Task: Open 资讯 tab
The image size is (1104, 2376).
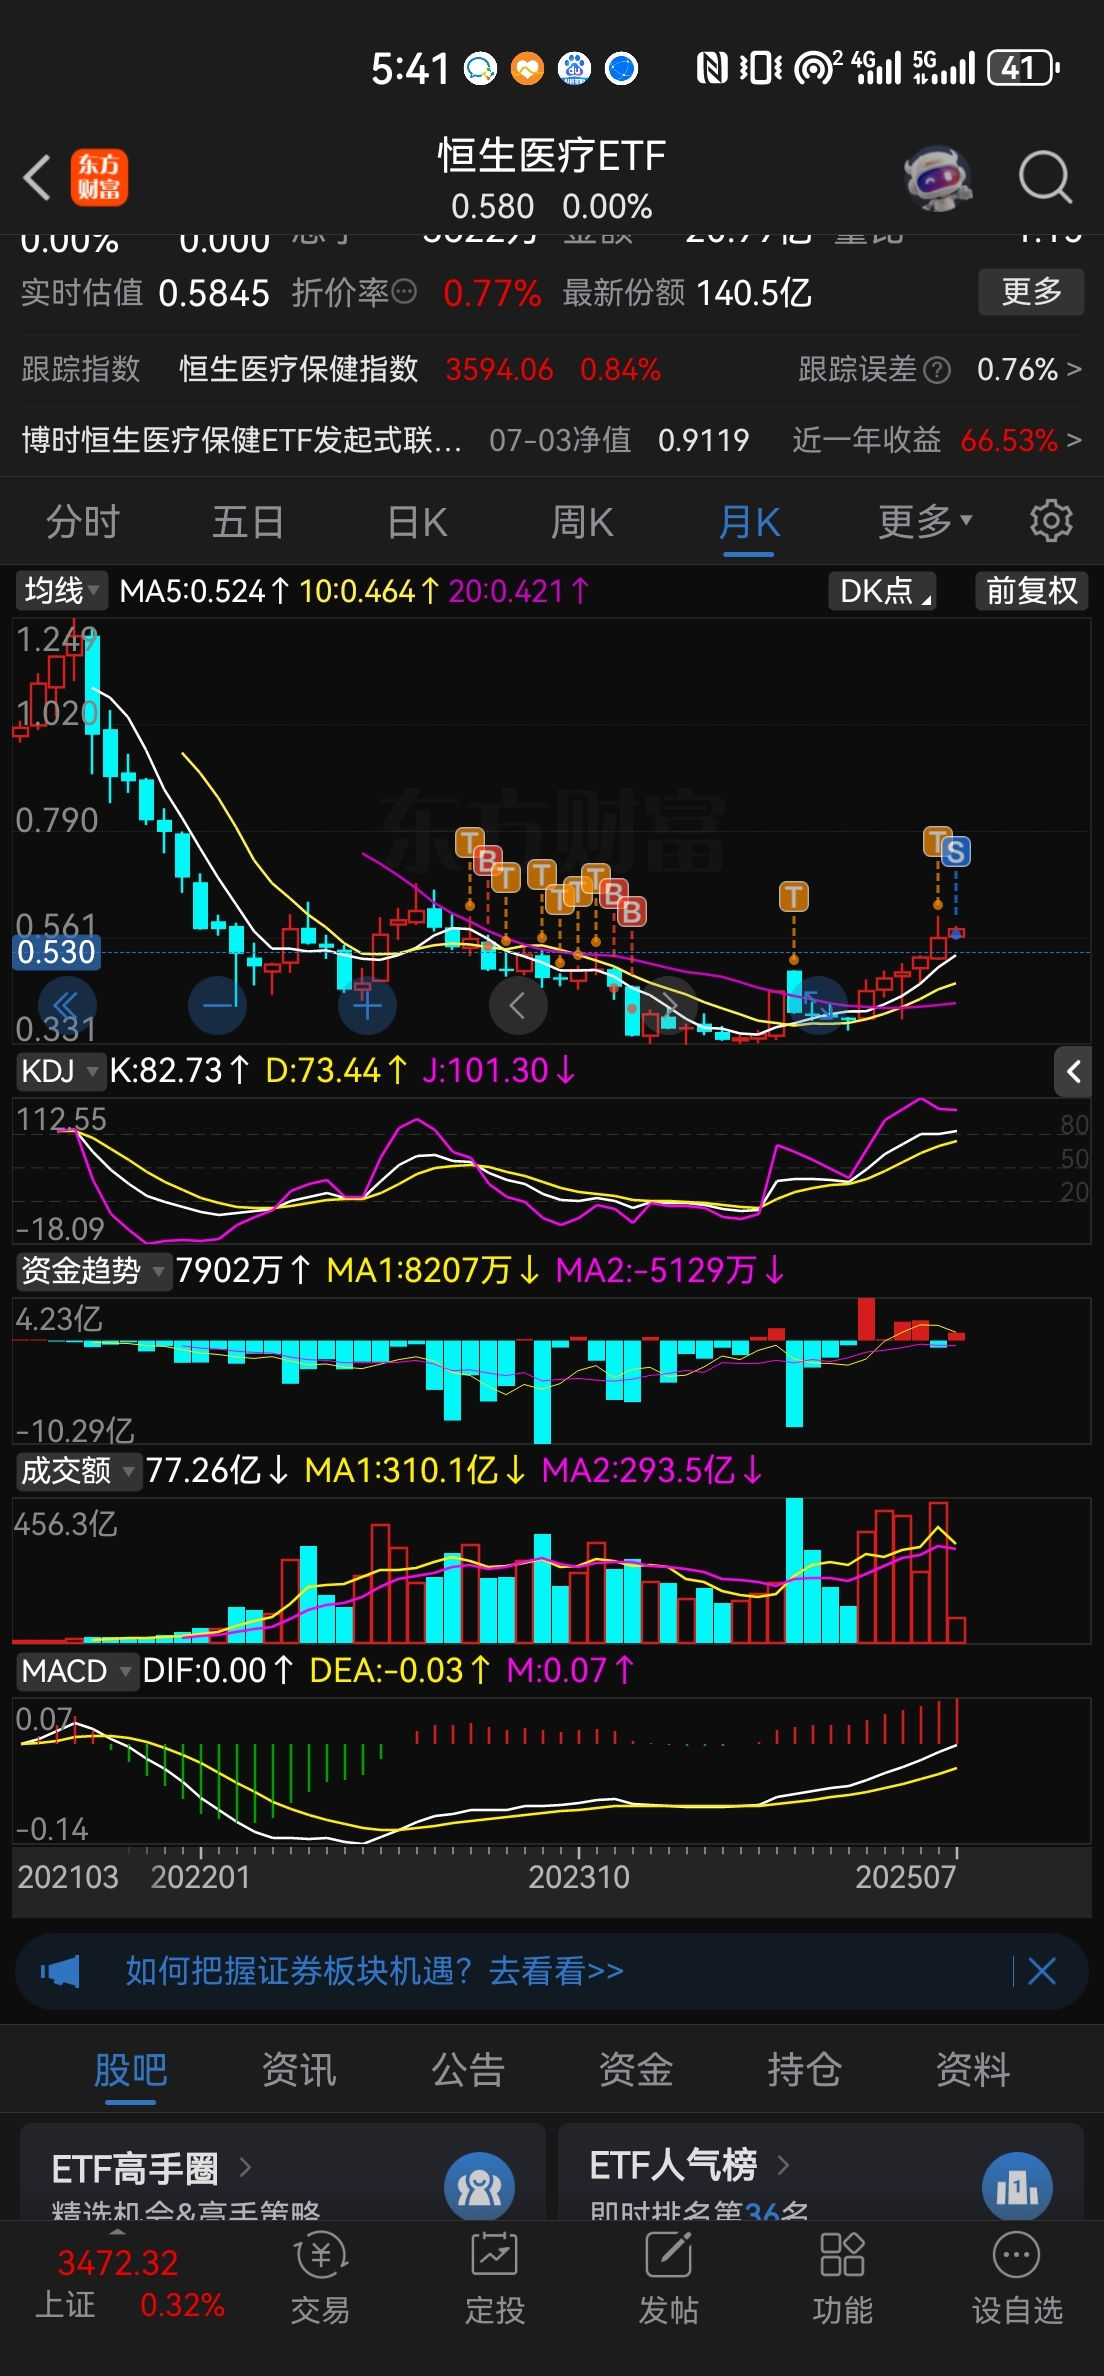Action: tap(299, 2070)
